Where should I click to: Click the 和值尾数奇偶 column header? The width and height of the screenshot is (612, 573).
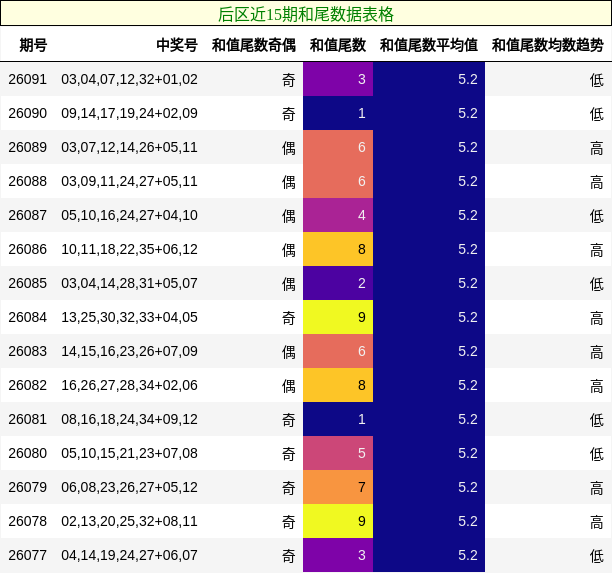click(254, 45)
